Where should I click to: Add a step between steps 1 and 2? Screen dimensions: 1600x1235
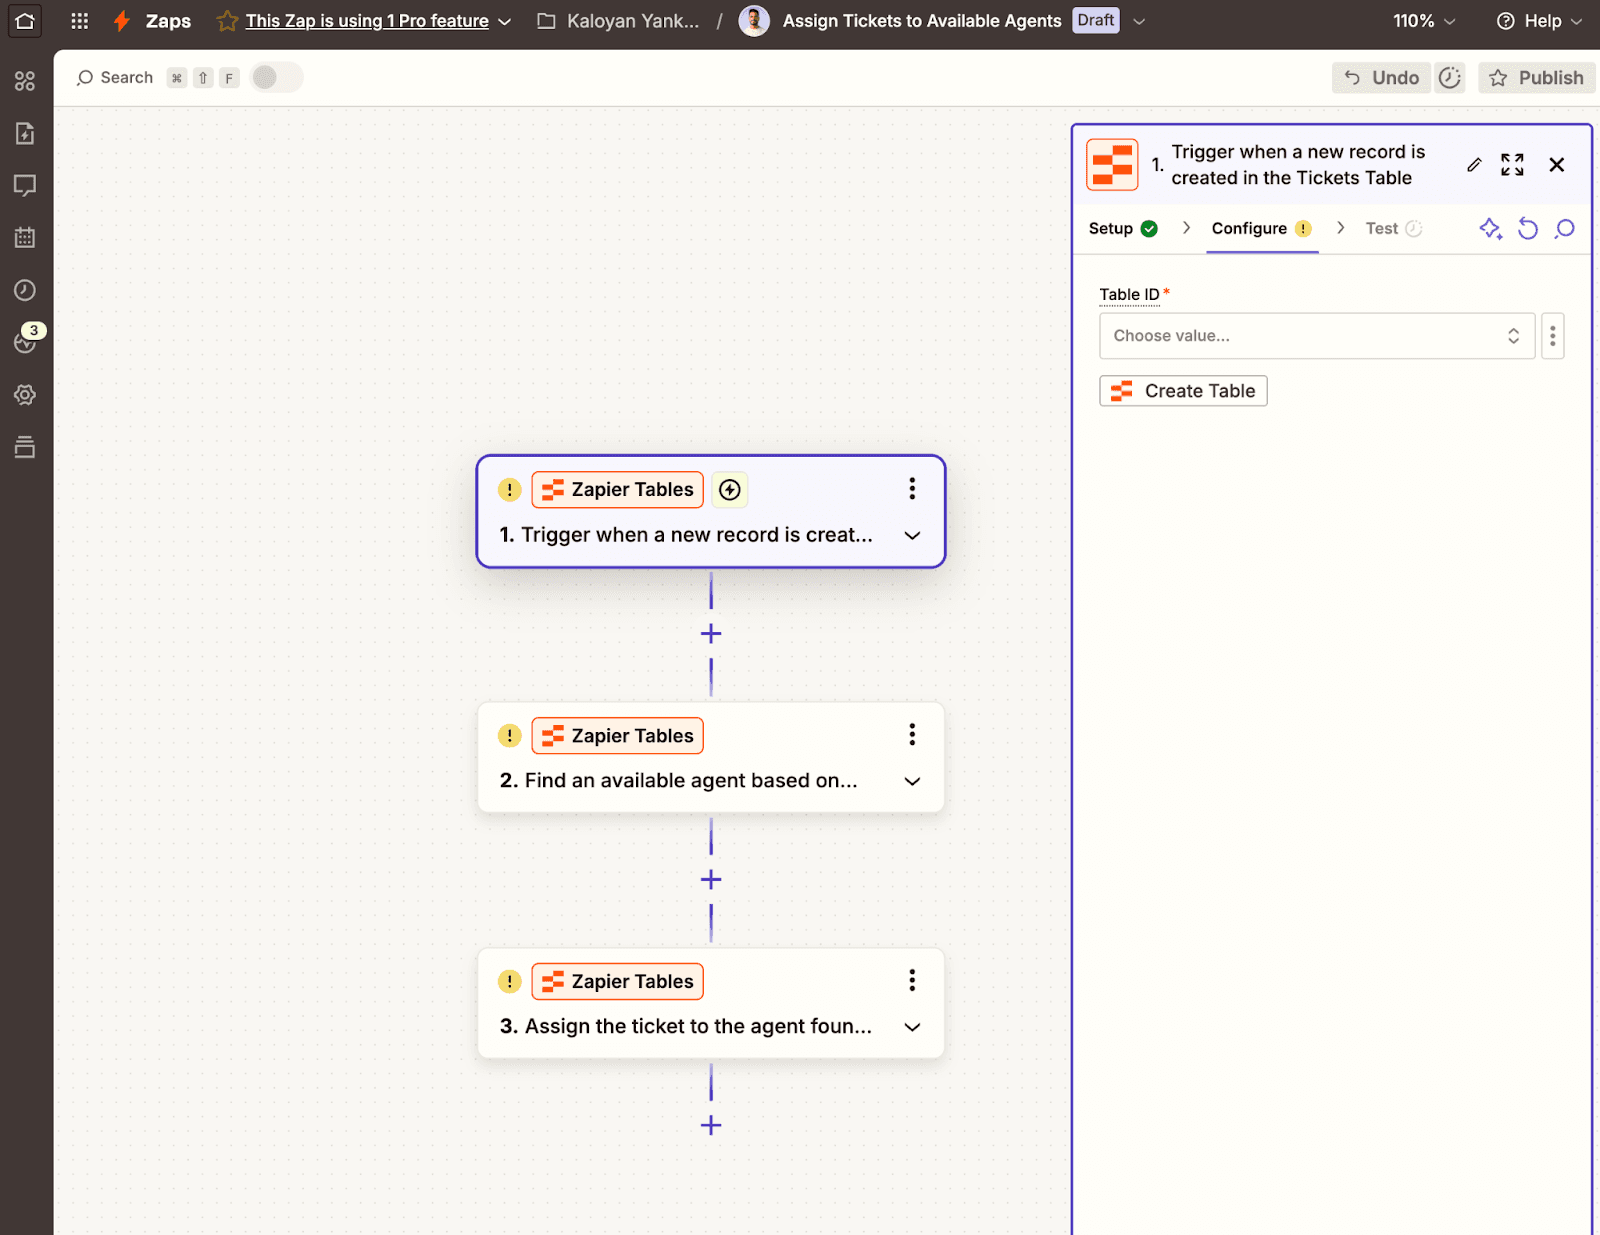coord(711,633)
